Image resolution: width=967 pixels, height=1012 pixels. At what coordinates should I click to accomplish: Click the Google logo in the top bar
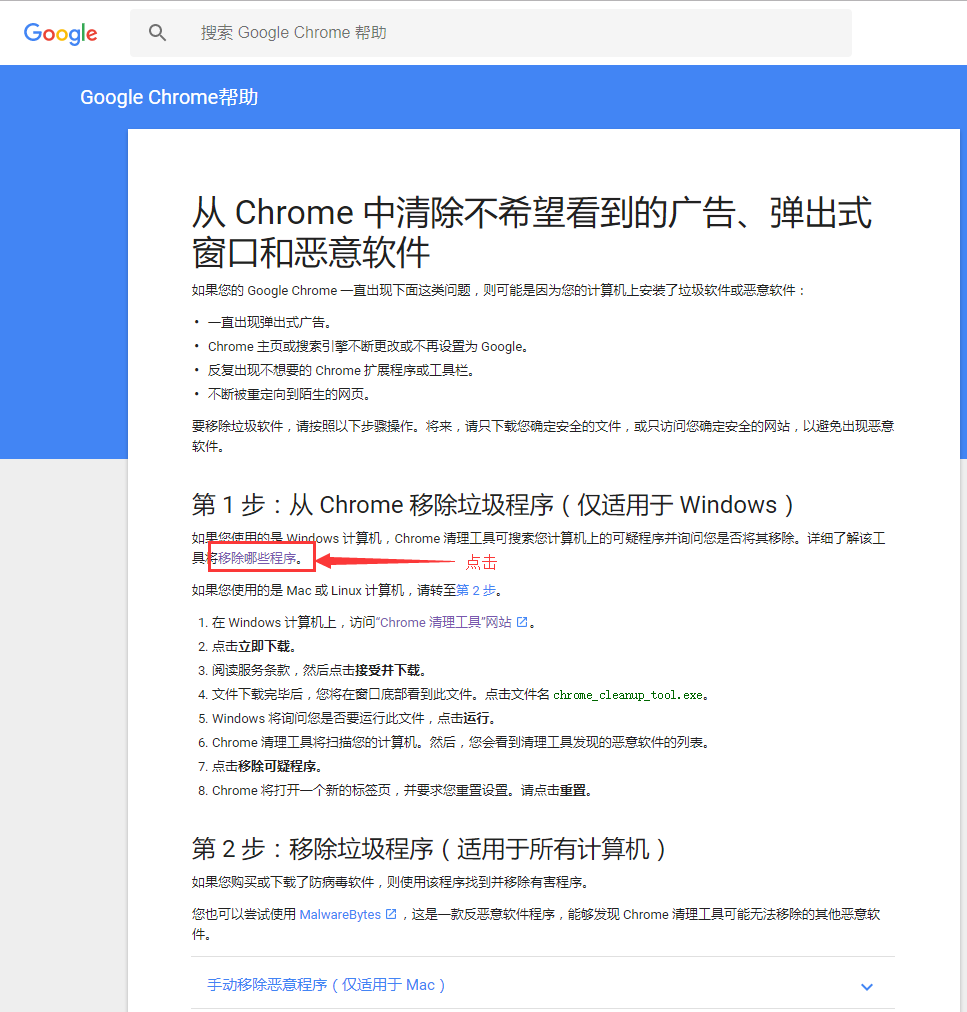[60, 33]
